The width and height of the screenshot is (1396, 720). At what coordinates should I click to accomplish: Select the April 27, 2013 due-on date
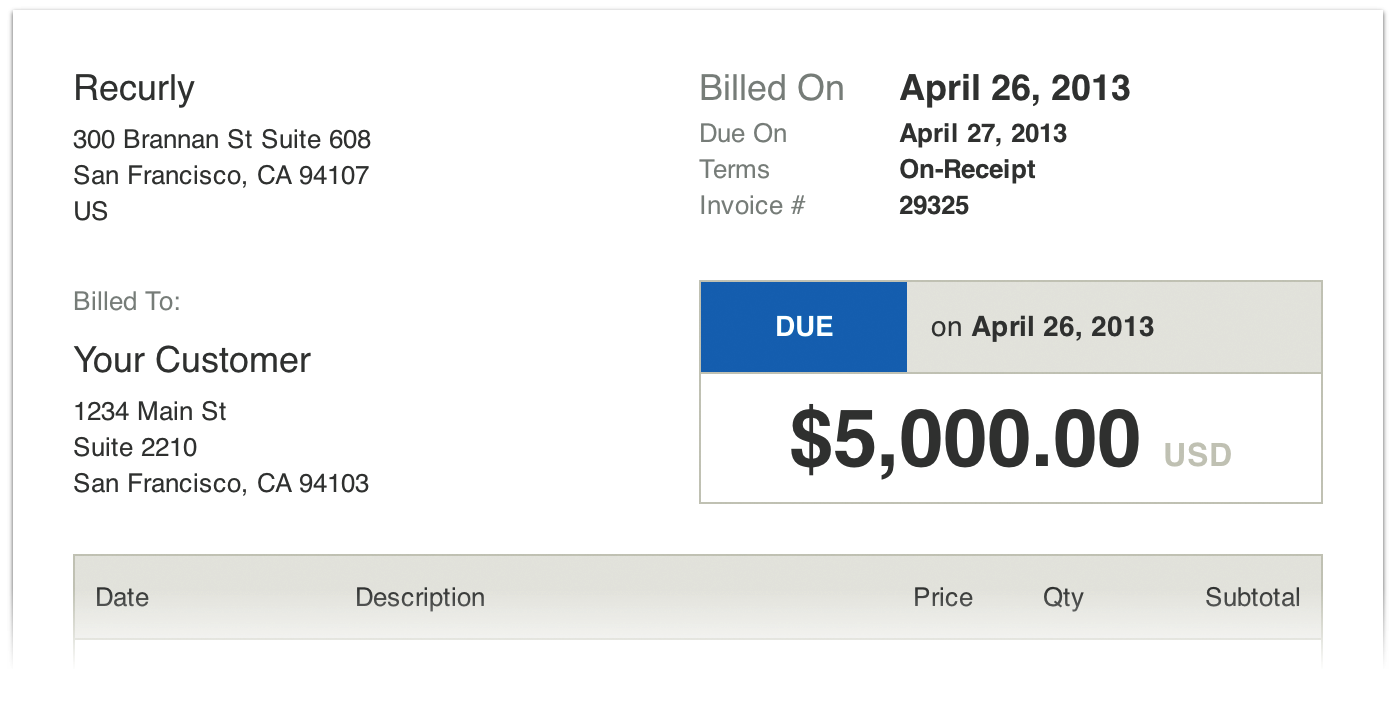point(982,134)
